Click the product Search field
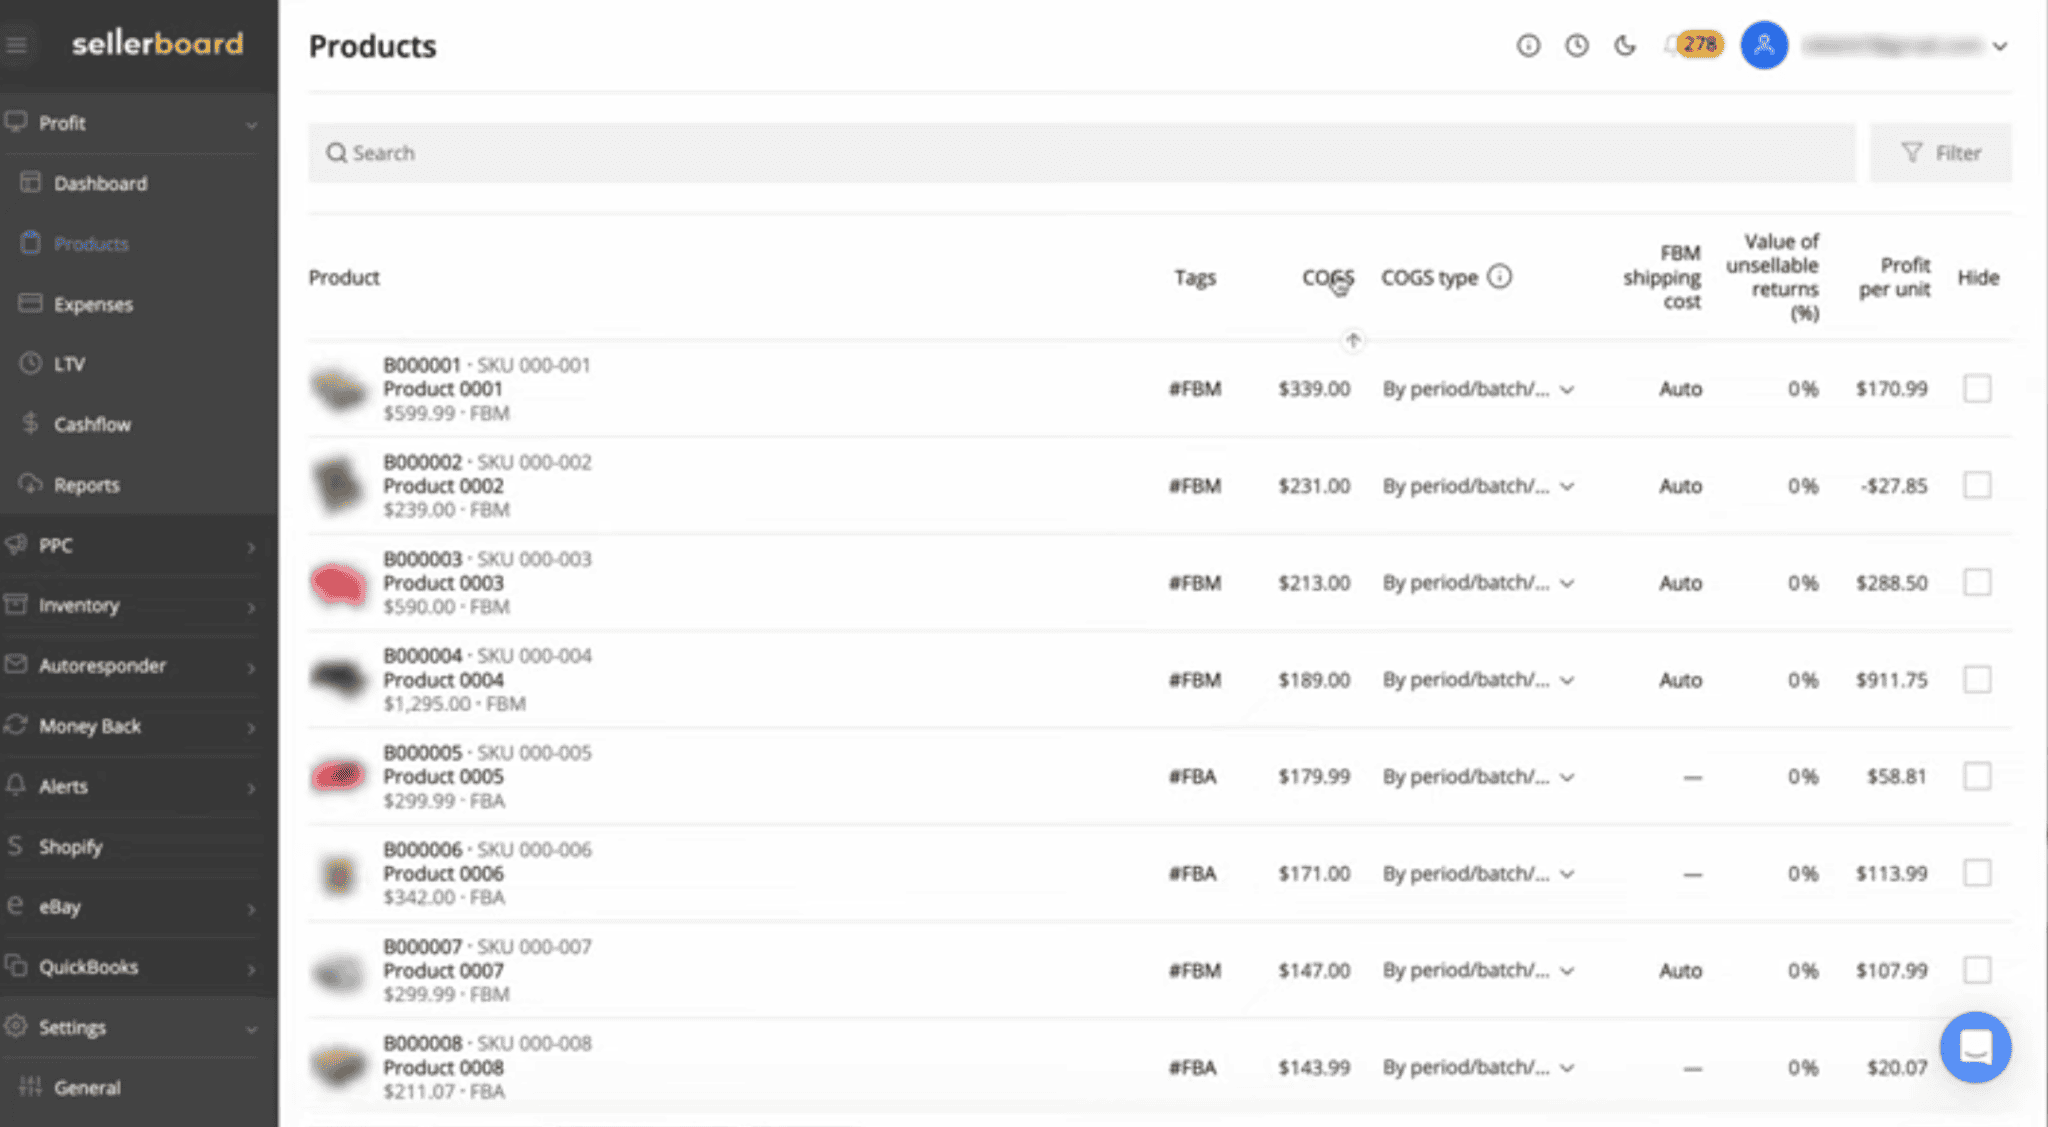The height and width of the screenshot is (1127, 2048). pyautogui.click(x=1080, y=153)
